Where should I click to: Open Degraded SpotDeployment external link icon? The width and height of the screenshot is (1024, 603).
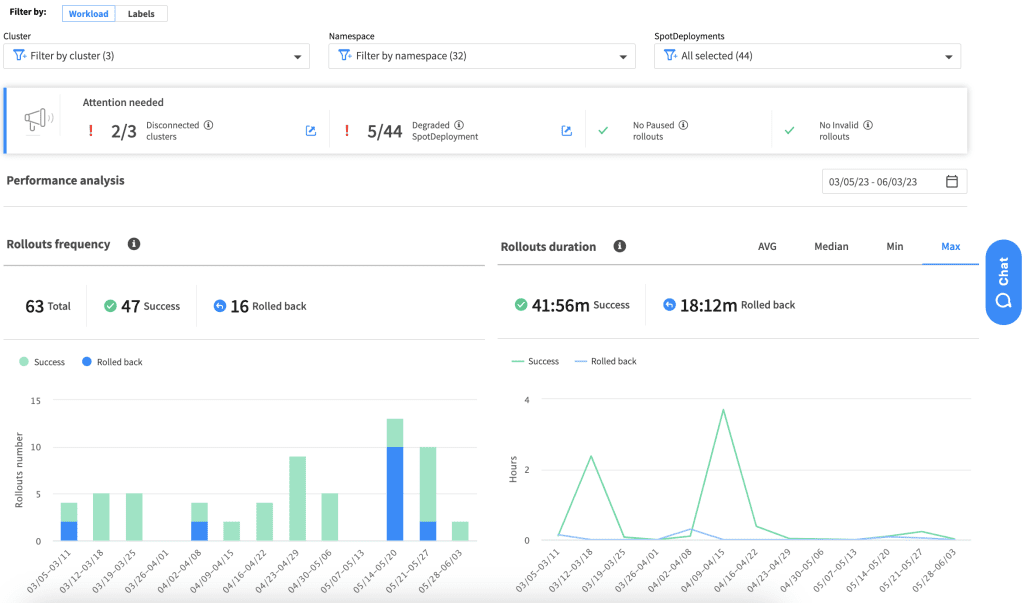pyautogui.click(x=566, y=131)
